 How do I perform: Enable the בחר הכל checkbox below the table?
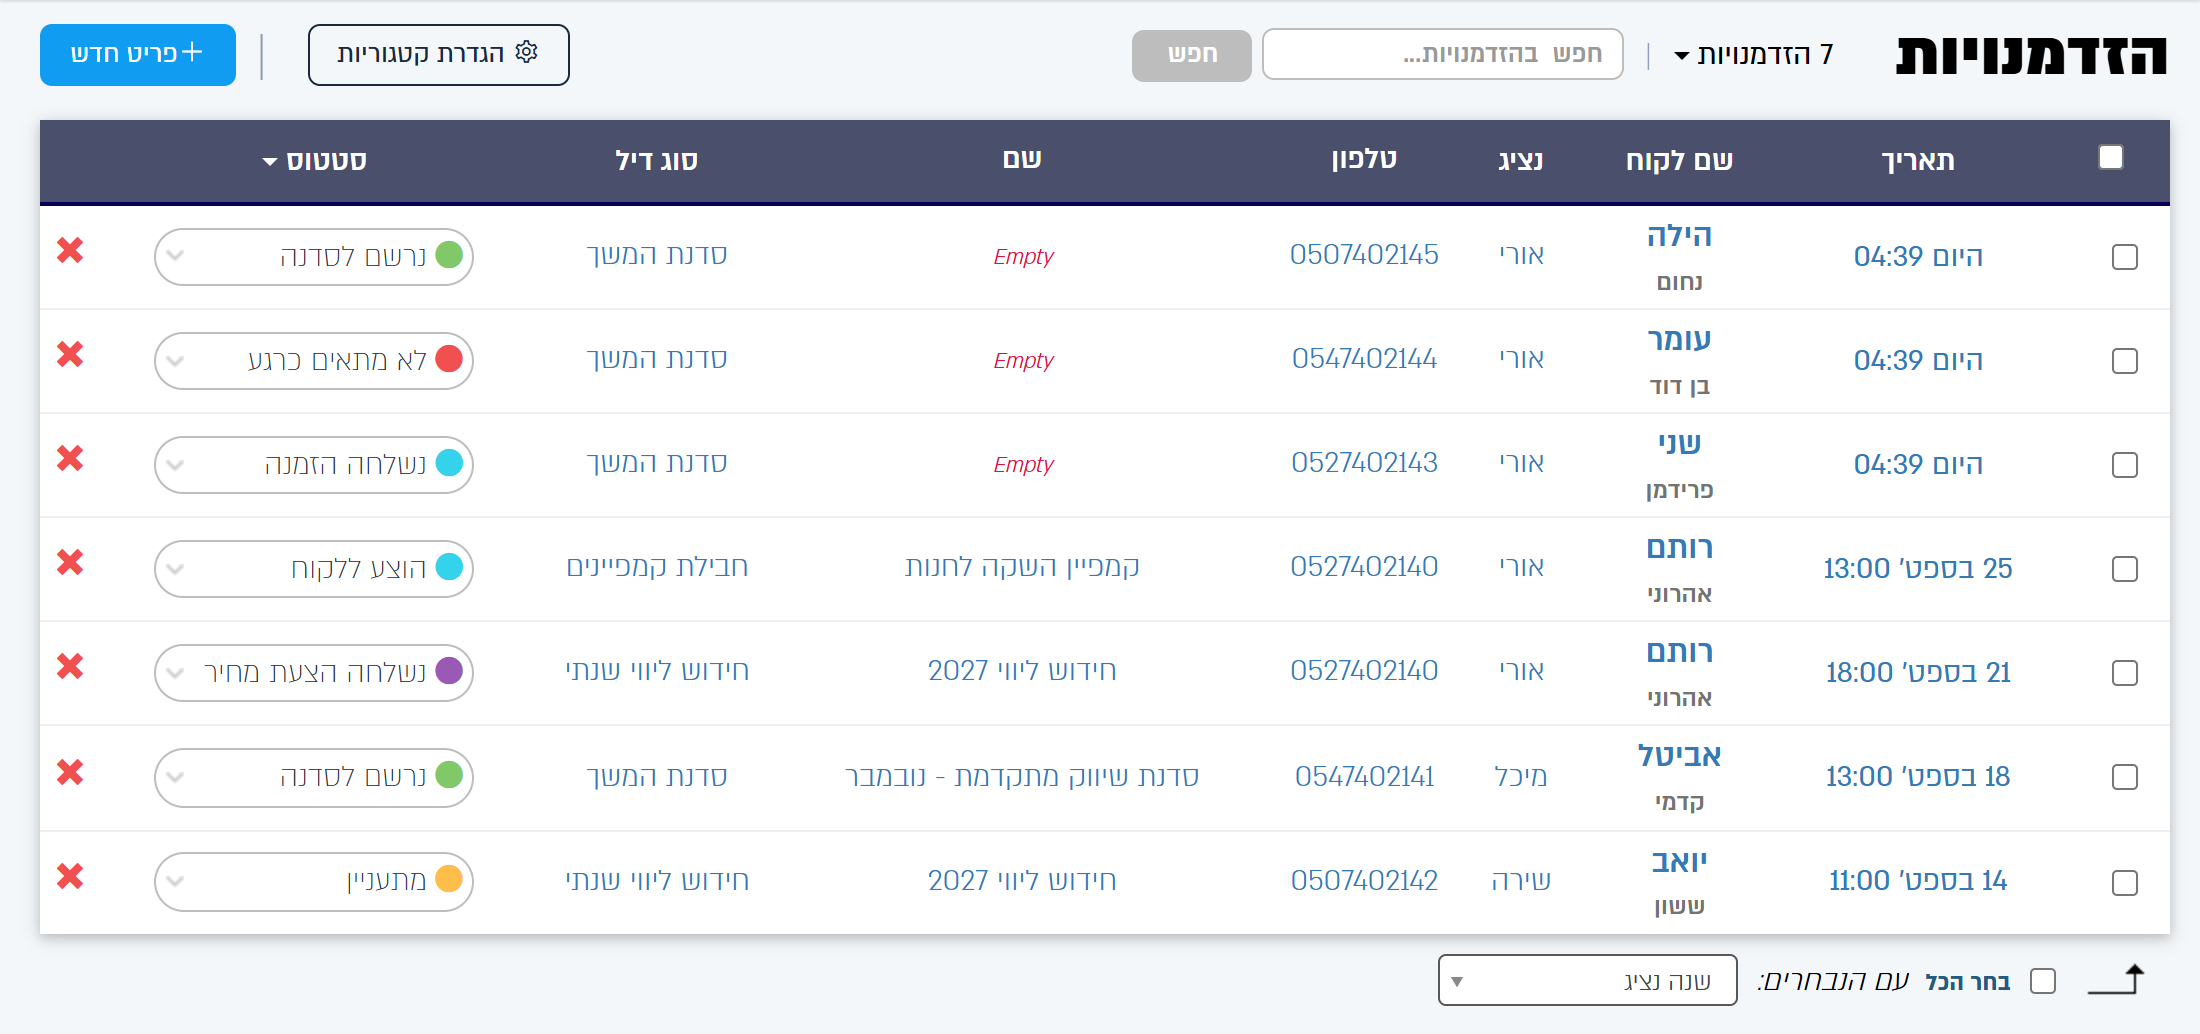[x=2043, y=981]
